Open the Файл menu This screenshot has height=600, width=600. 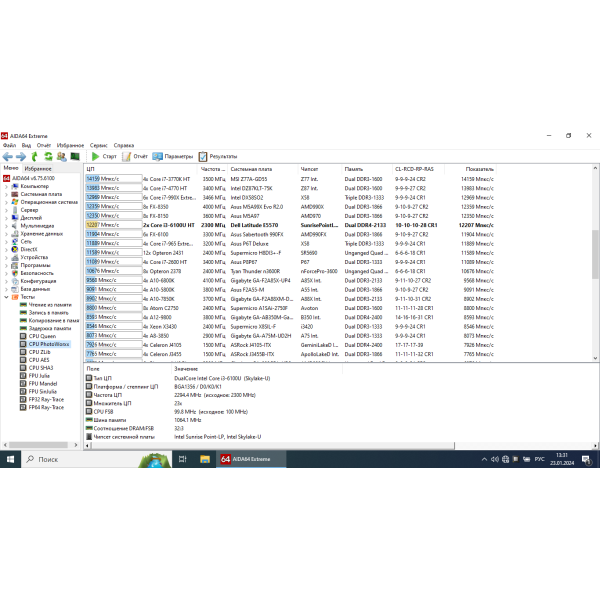9,145
